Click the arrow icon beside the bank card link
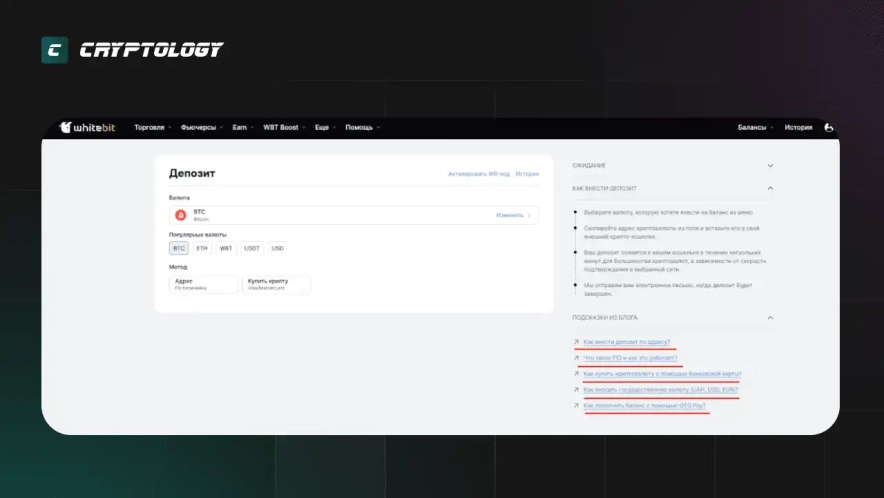This screenshot has height=498, width=884. (x=576, y=374)
